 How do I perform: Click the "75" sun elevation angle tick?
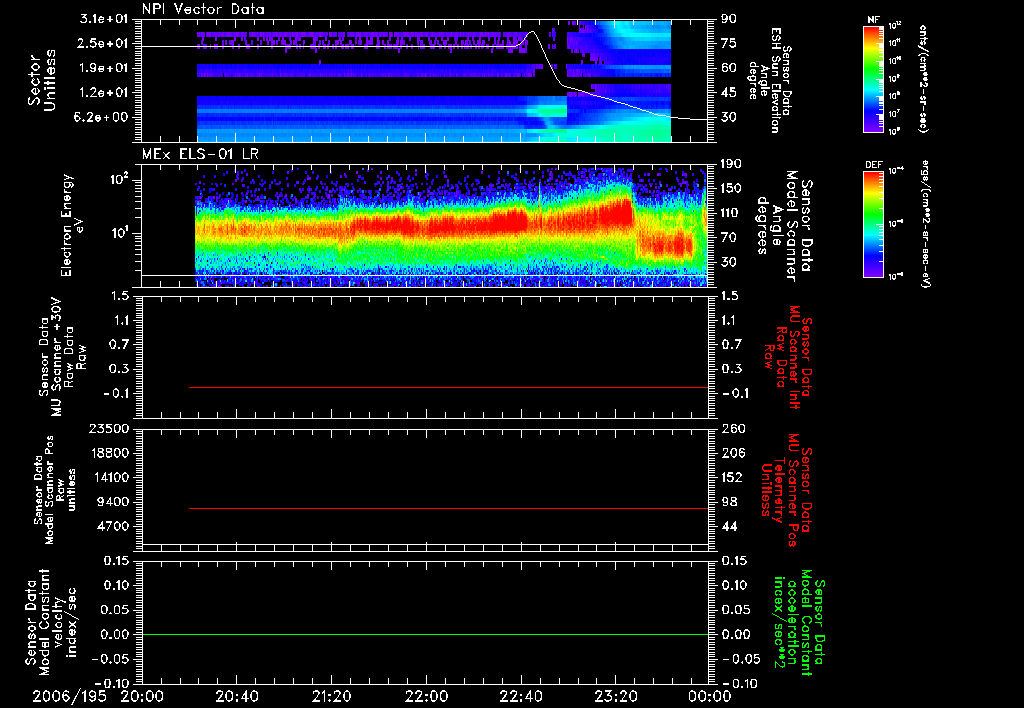click(729, 43)
